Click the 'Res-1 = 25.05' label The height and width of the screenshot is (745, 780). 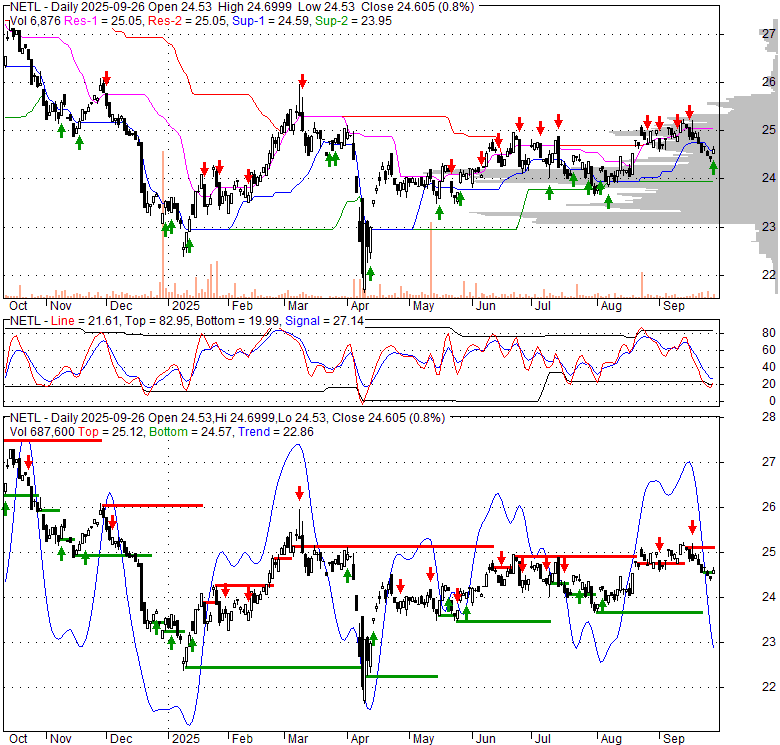(104, 21)
